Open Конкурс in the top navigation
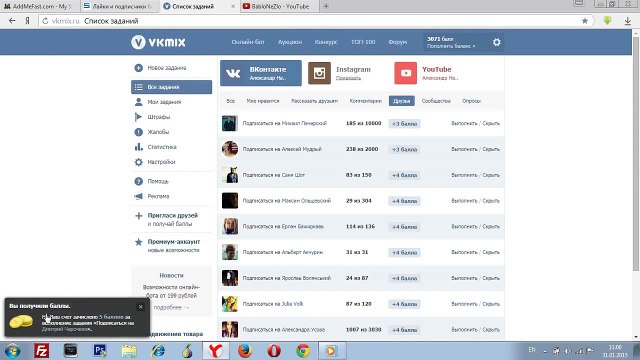 [326, 42]
